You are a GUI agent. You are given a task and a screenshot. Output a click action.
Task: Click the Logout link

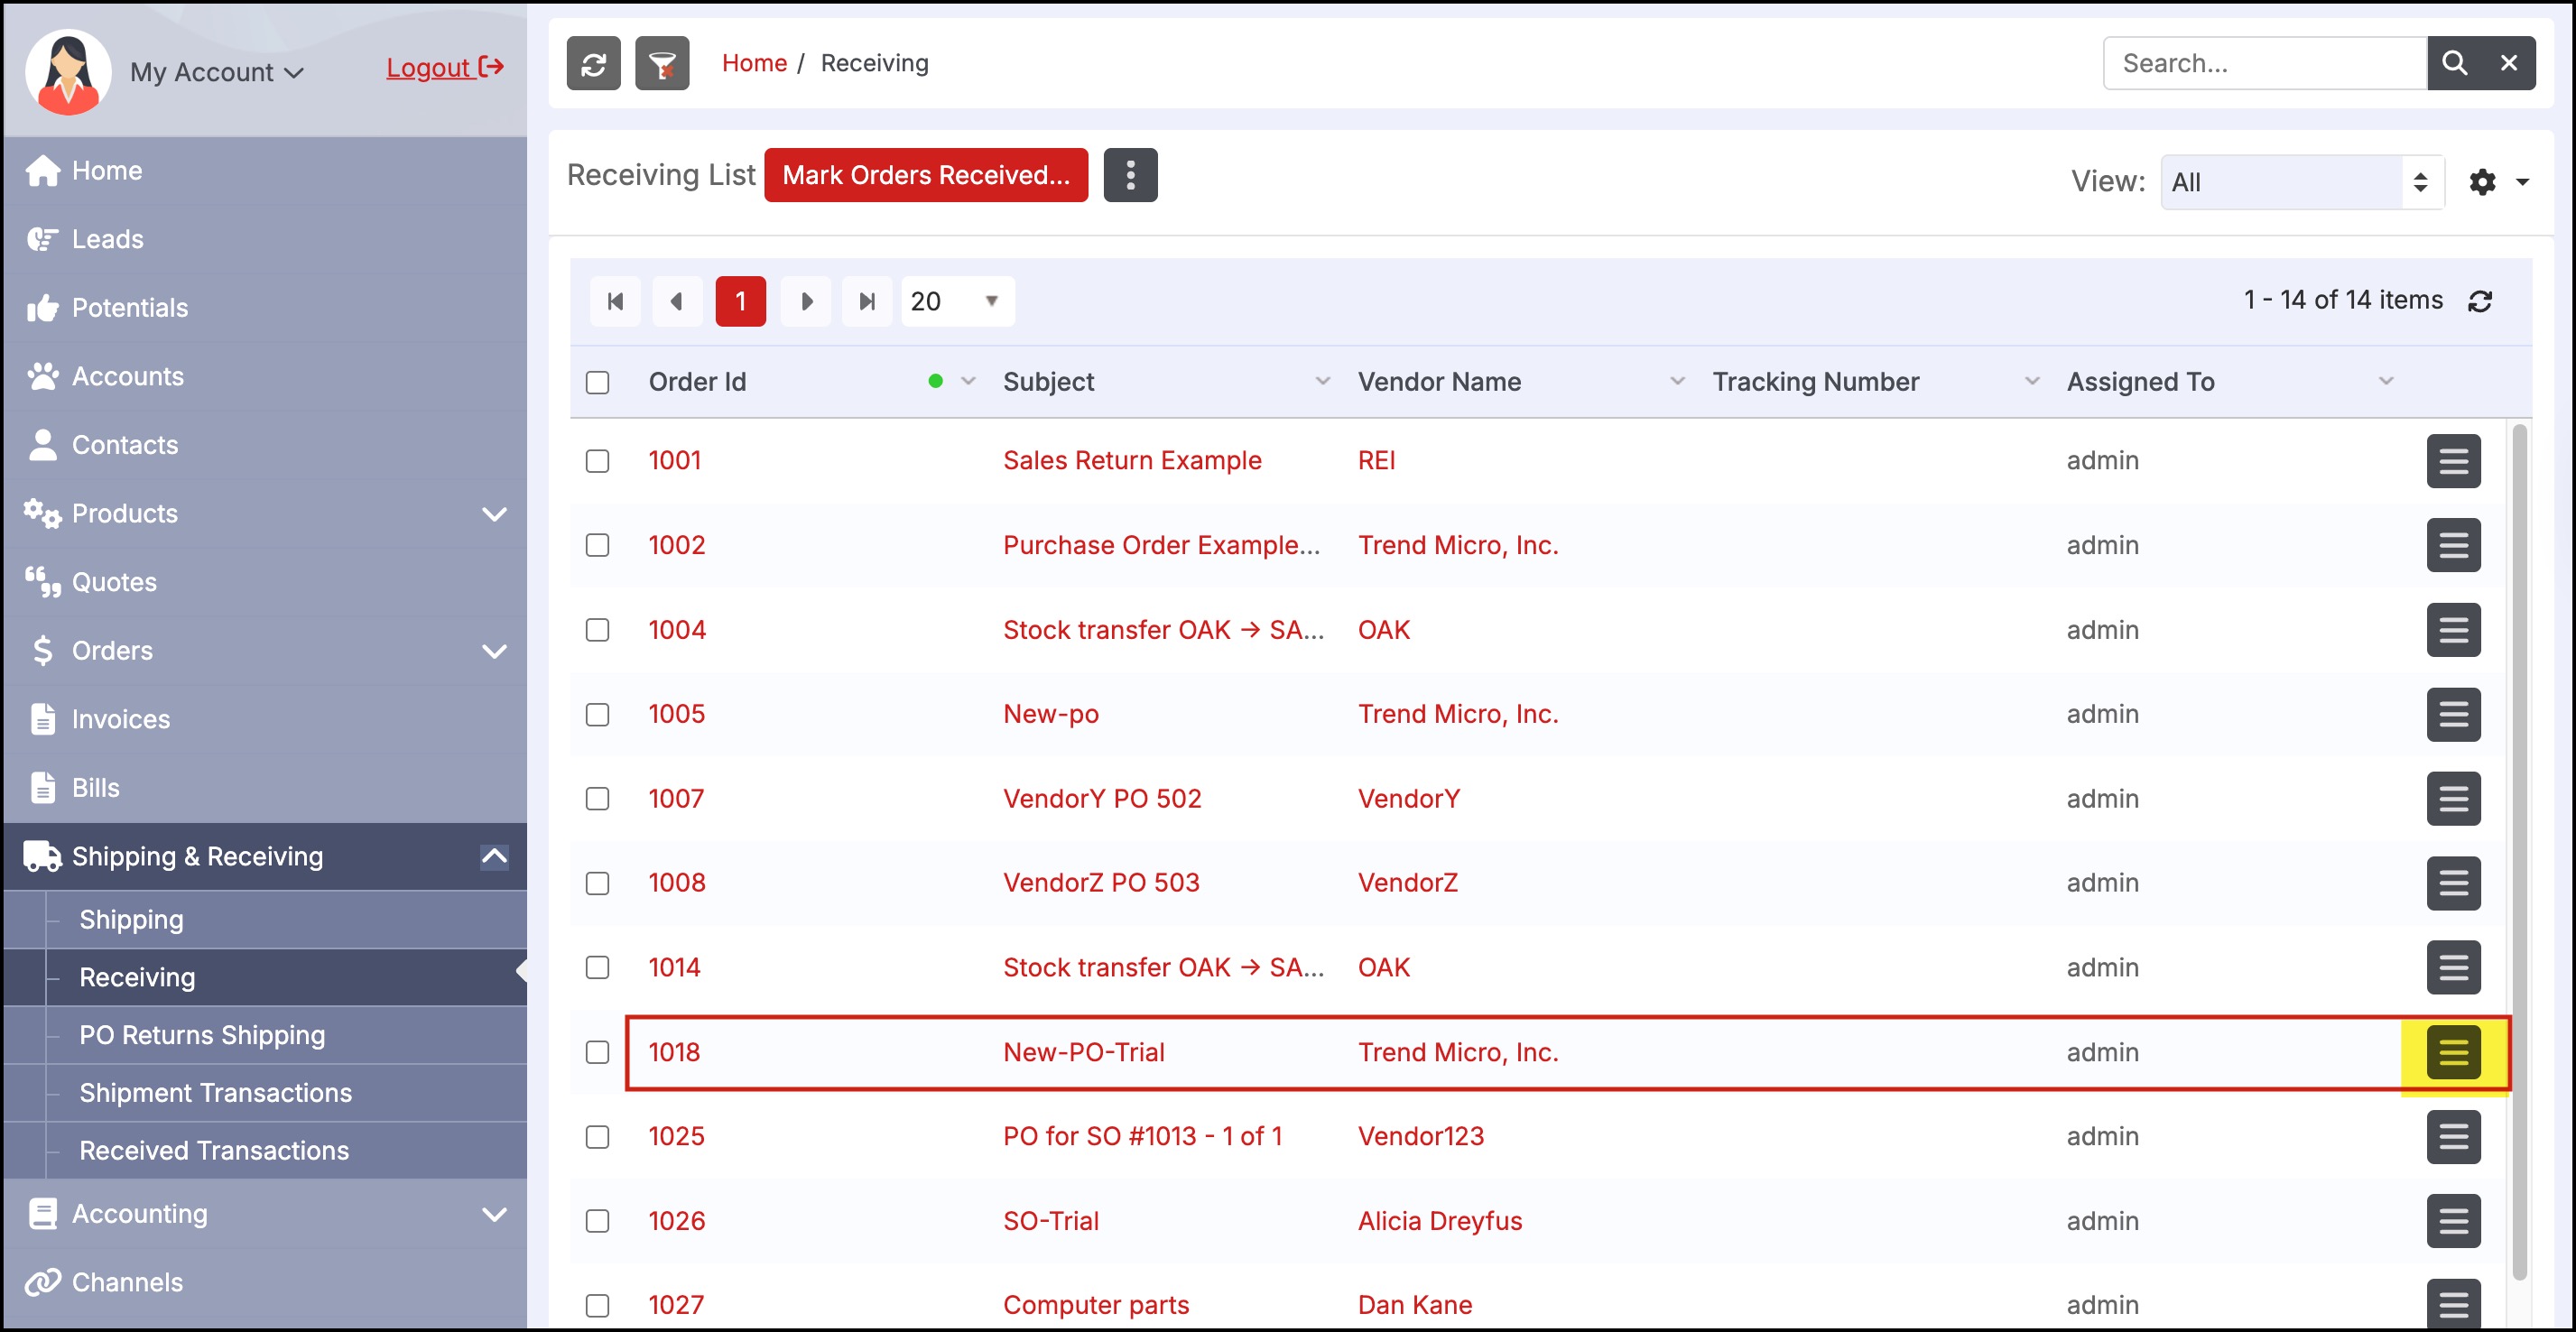click(445, 68)
